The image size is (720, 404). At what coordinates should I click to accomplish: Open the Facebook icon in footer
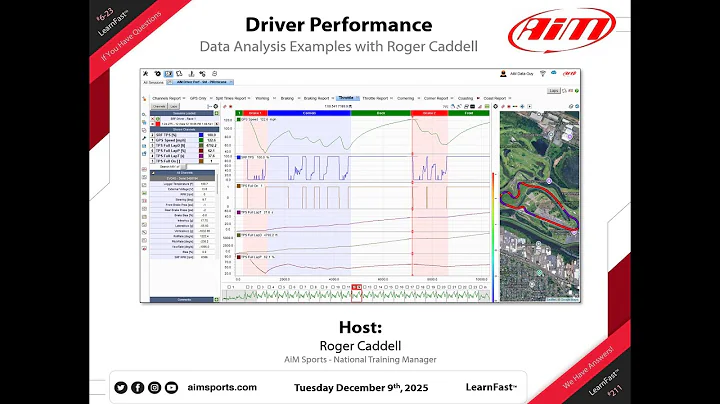click(x=138, y=387)
